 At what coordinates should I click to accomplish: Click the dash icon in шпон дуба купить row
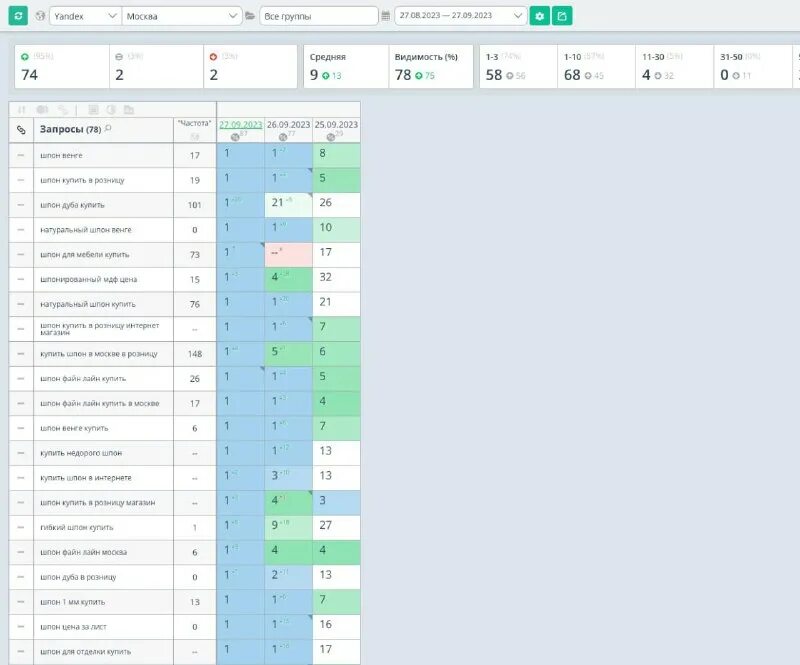click(21, 205)
